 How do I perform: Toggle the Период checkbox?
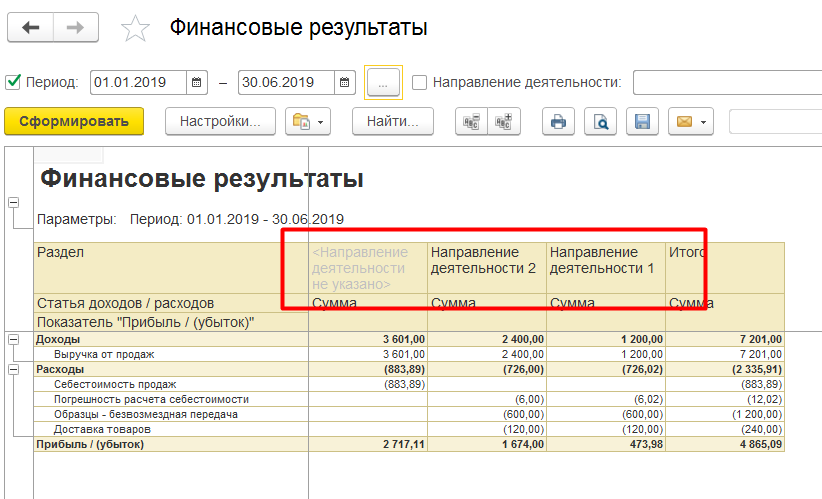pyautogui.click(x=13, y=82)
